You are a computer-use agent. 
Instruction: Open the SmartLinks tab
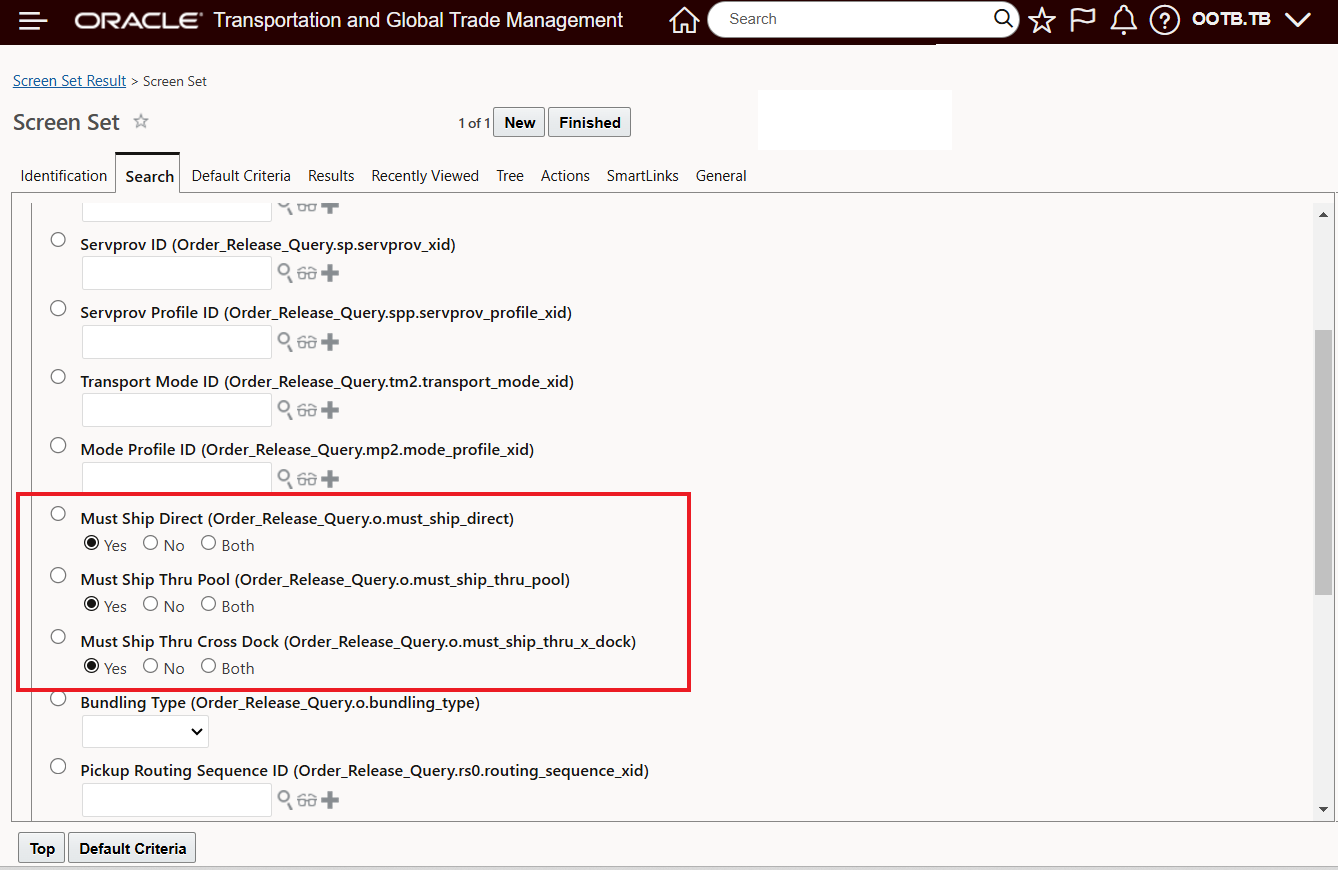point(643,175)
